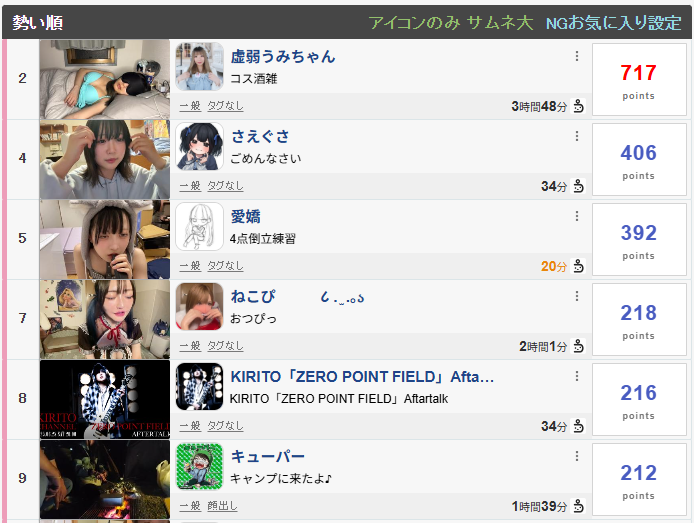
Task: Click the viewer icon beside 2時間1分
Action: (578, 346)
